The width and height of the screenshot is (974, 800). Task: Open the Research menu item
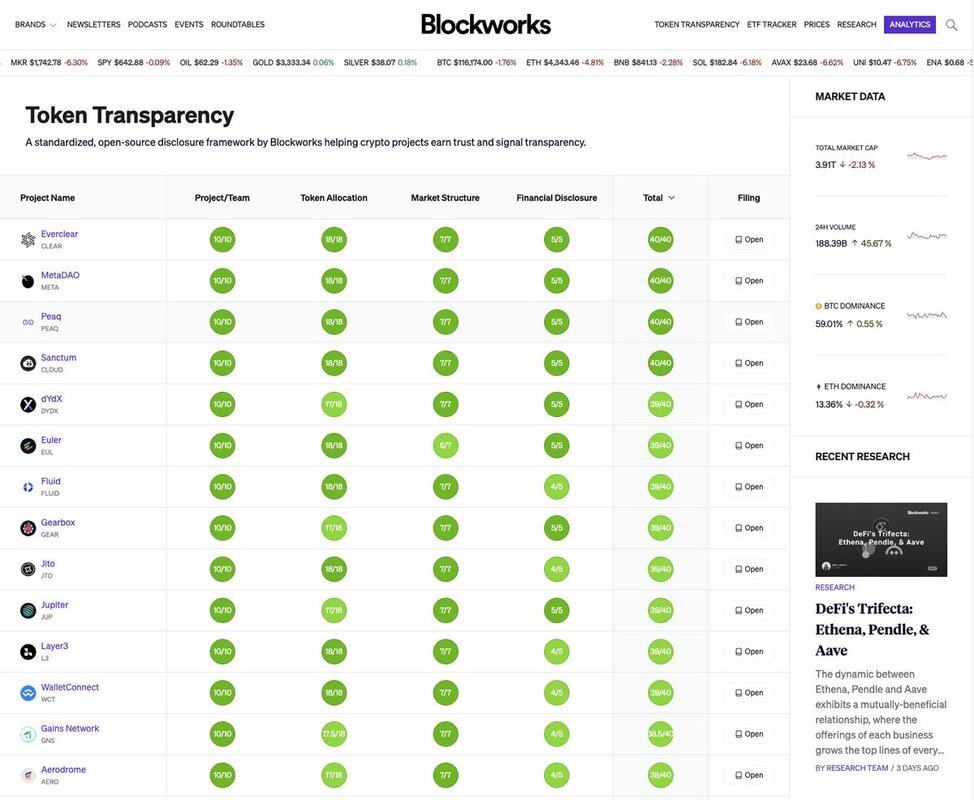click(x=857, y=25)
